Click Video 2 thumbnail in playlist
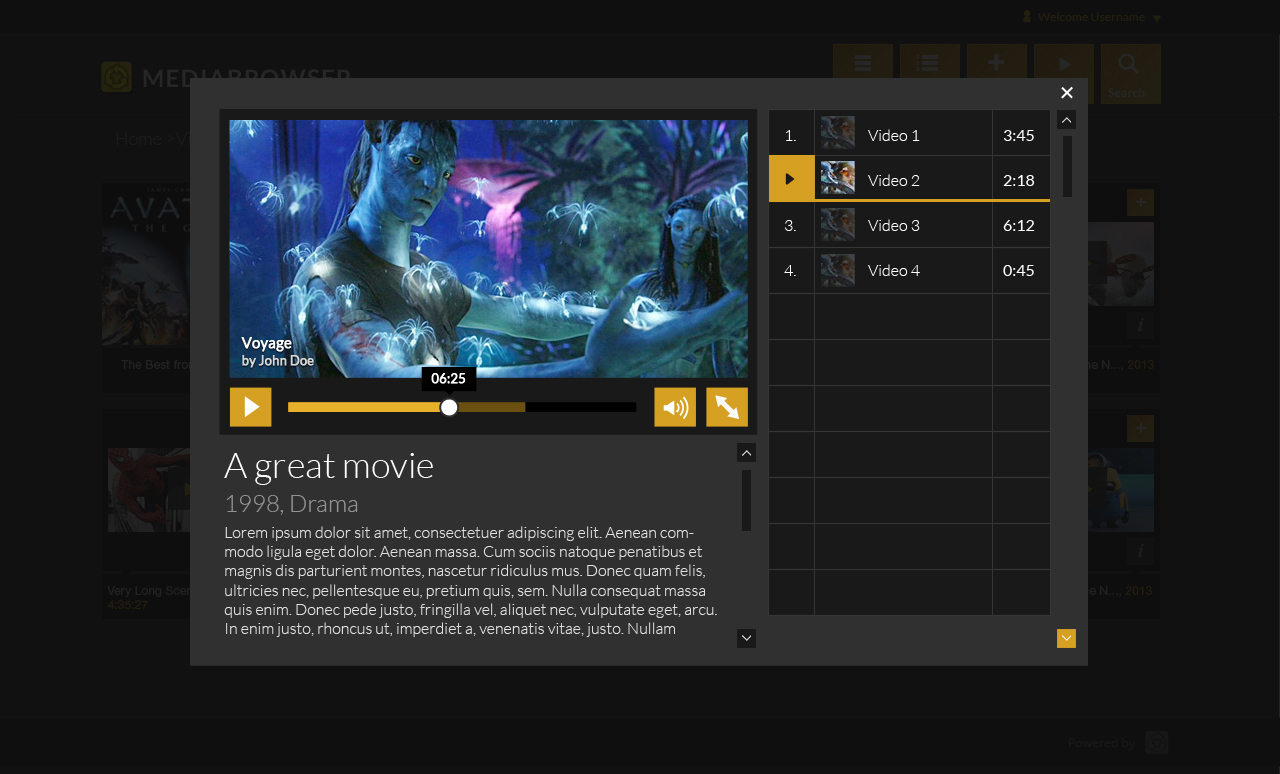The image size is (1280, 774). (x=838, y=178)
